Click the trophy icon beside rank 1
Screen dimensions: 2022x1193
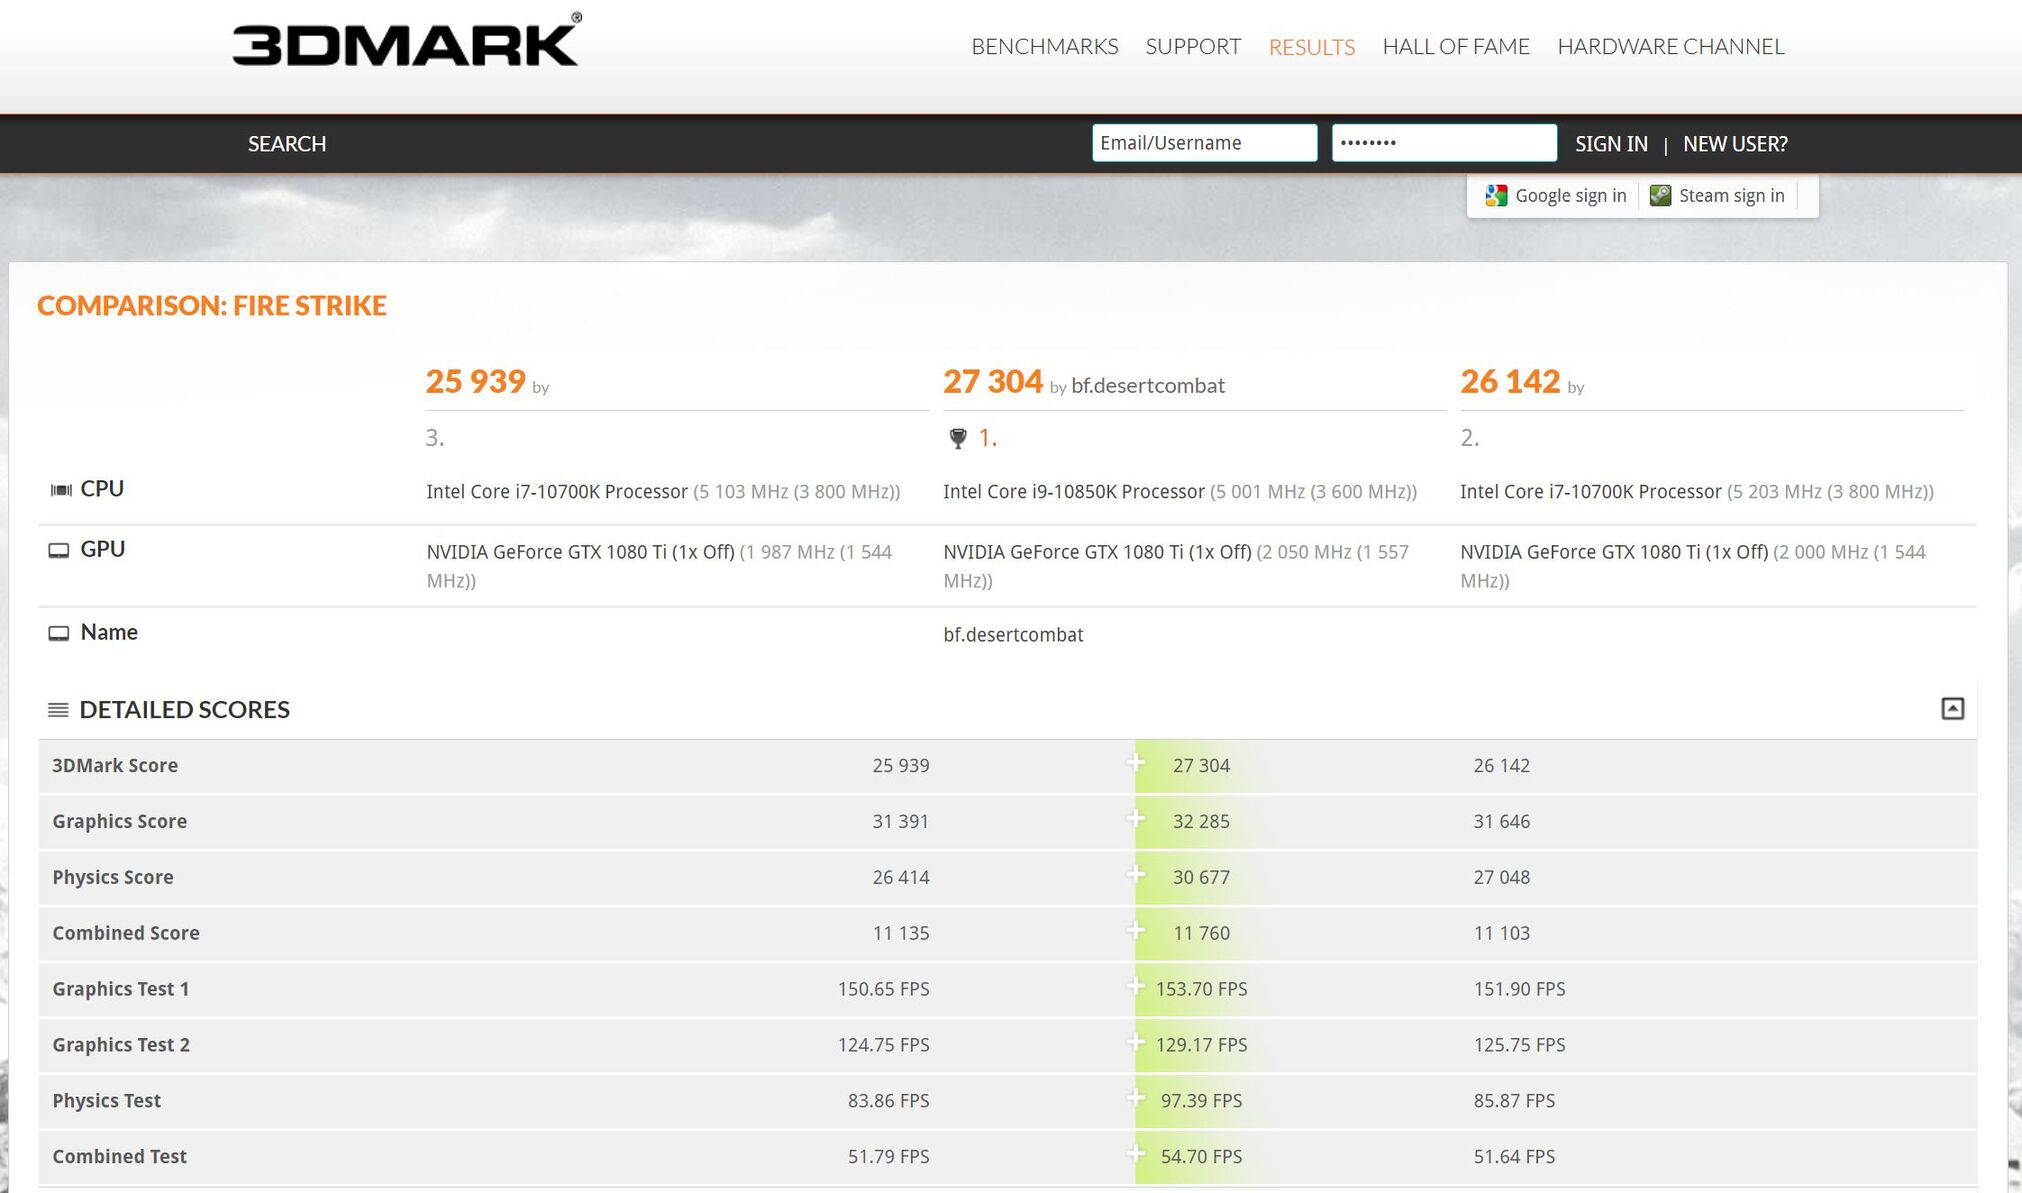point(958,438)
